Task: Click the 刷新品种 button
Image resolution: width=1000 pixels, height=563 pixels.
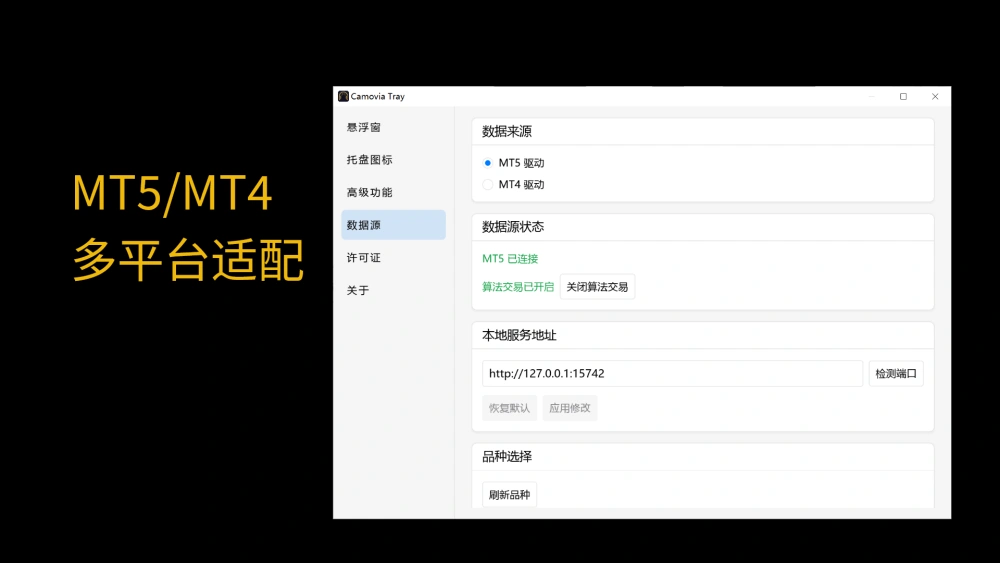Action: pyautogui.click(x=509, y=495)
